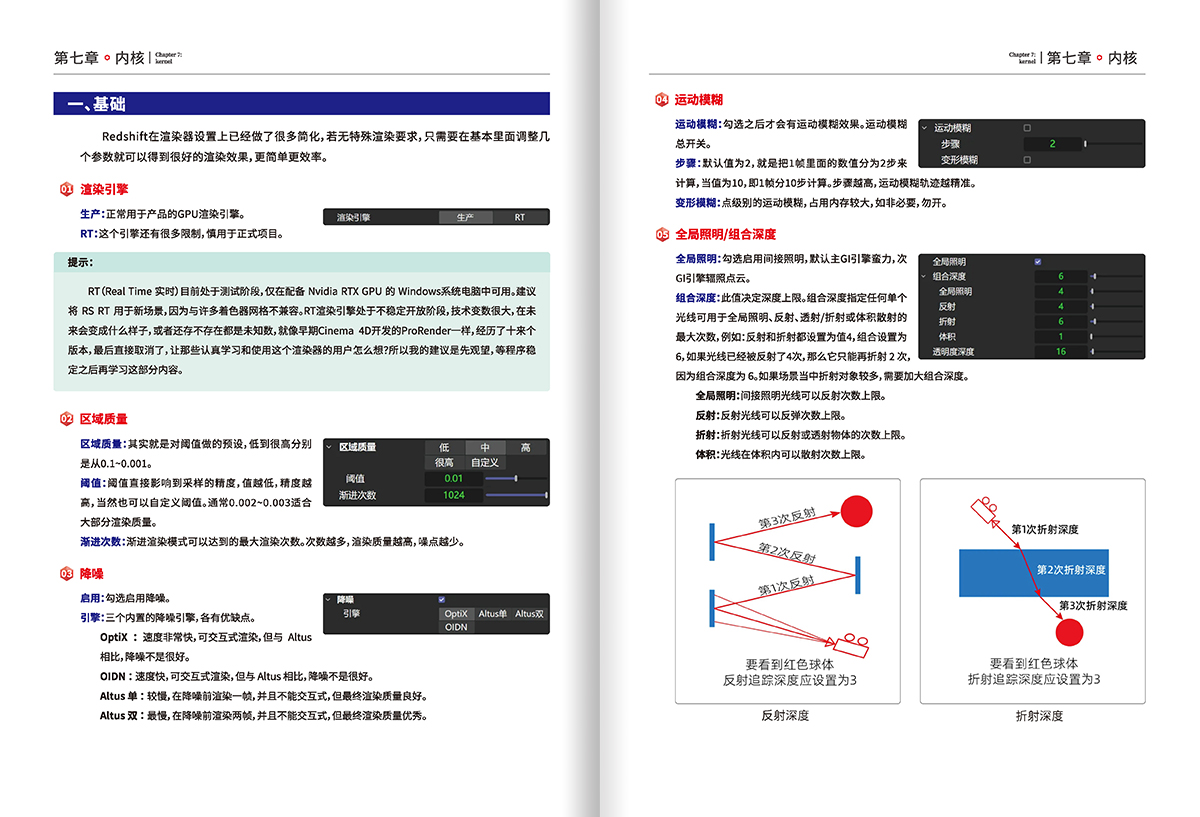1200x817 pixels.
Task: Enable the 运动模糊 checkbox
Action: coord(1027,128)
